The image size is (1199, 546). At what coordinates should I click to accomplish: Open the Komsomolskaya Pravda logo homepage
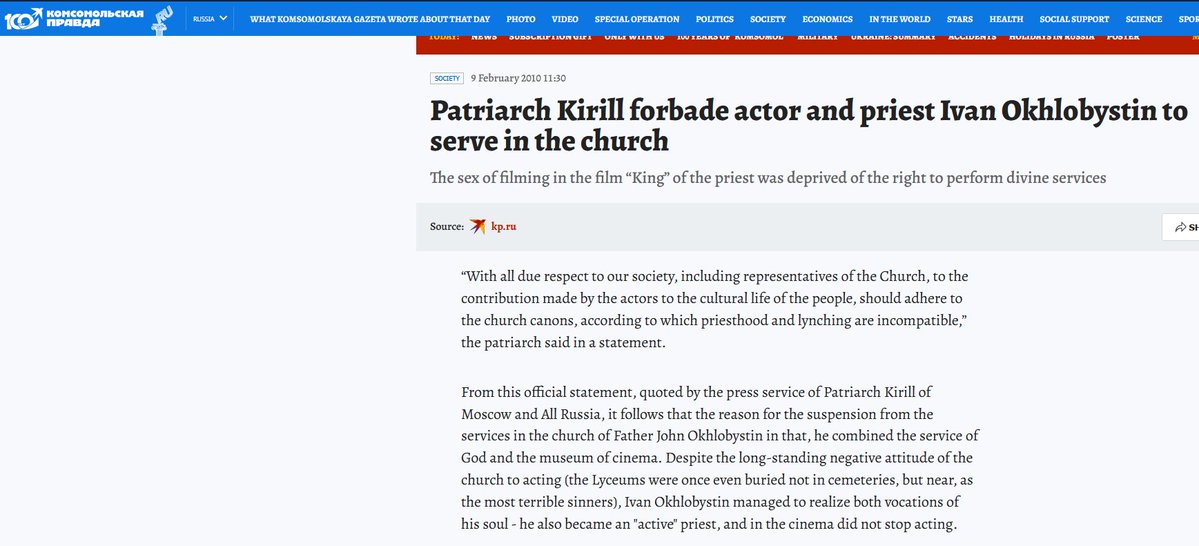click(x=74, y=18)
